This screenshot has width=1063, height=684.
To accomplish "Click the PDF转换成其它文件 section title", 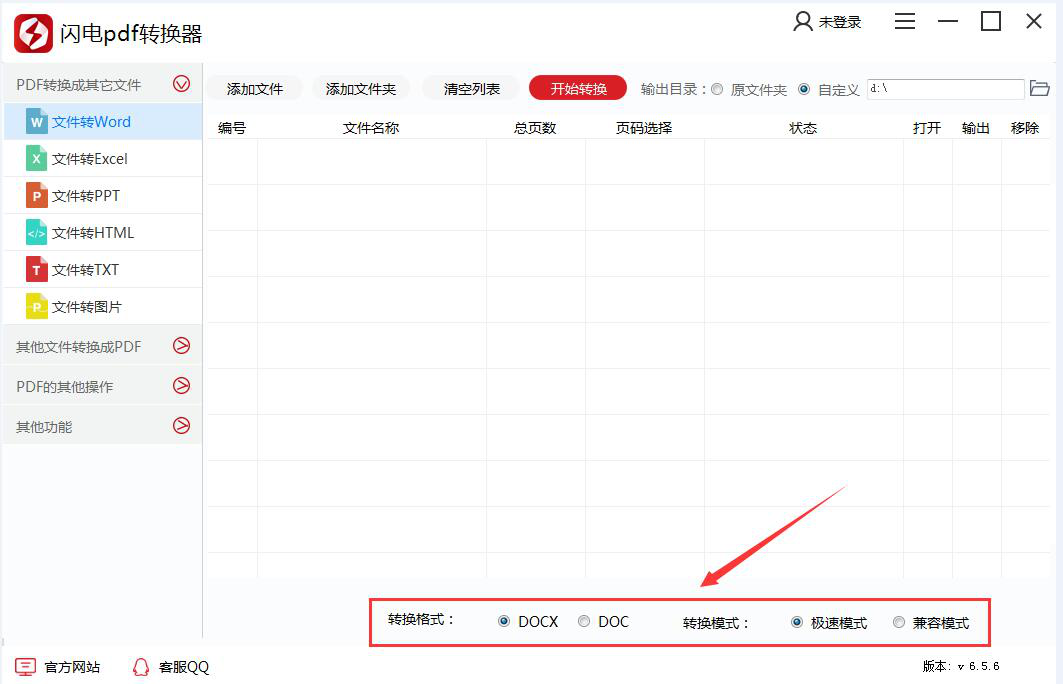I will tap(79, 85).
